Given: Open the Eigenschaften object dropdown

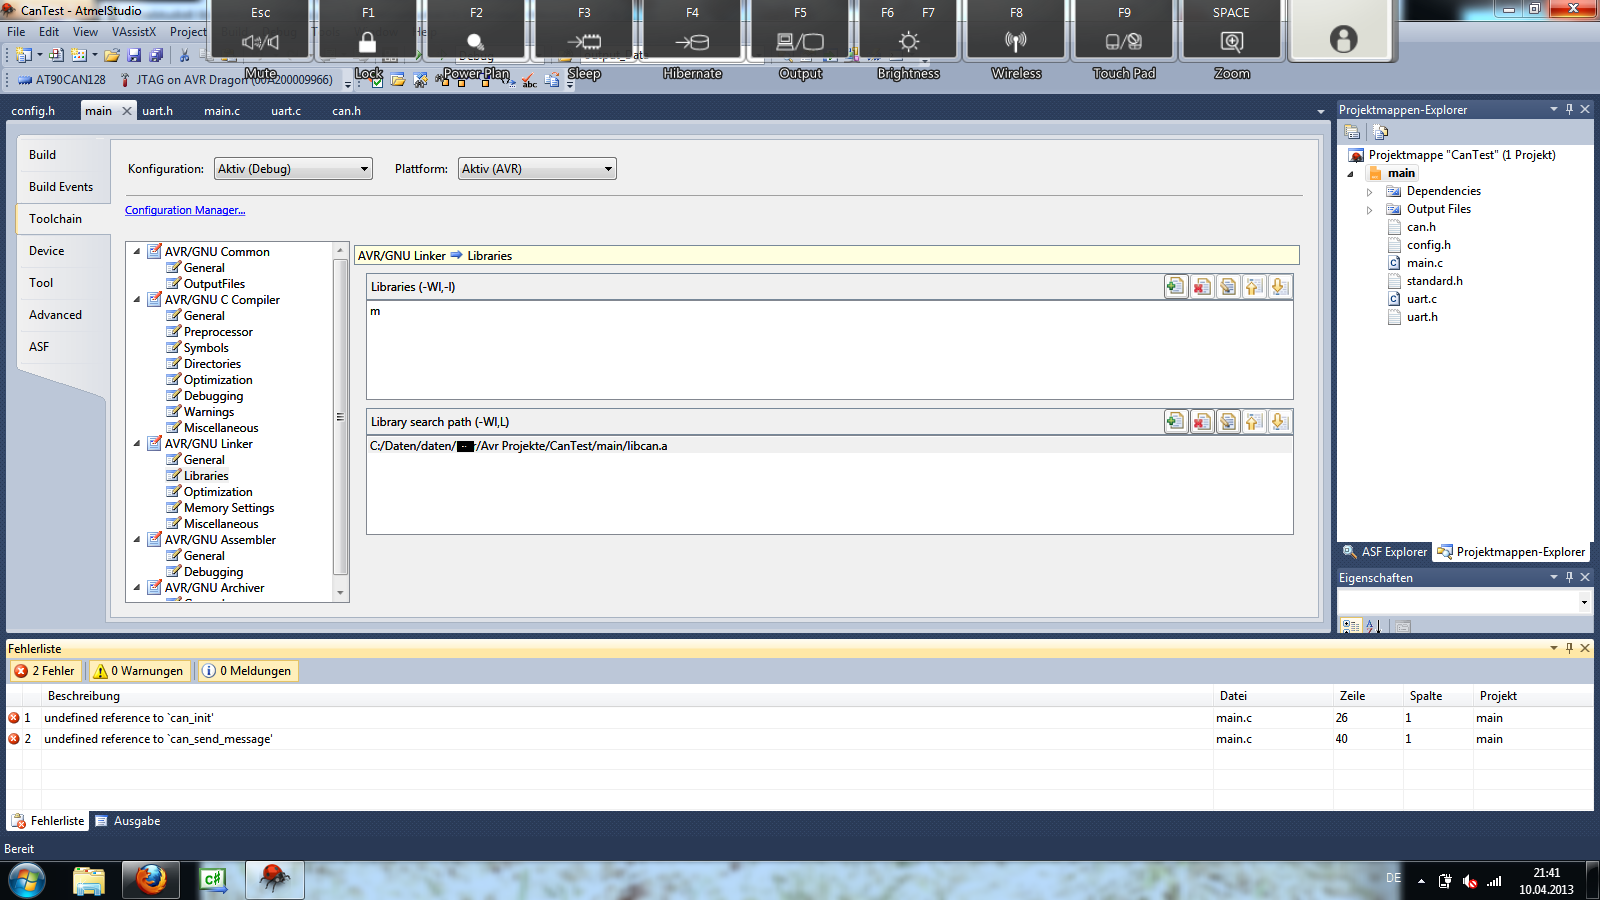Looking at the screenshot, I should click(x=1584, y=602).
